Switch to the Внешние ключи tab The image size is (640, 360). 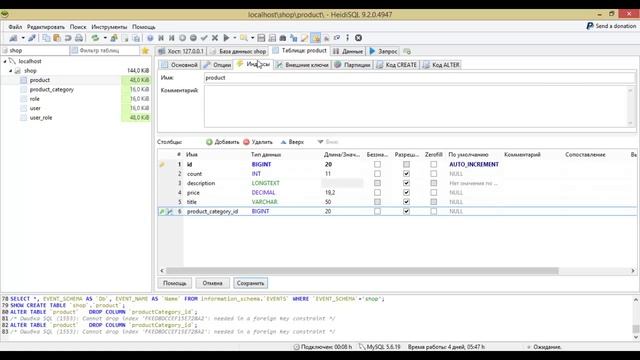coord(302,65)
